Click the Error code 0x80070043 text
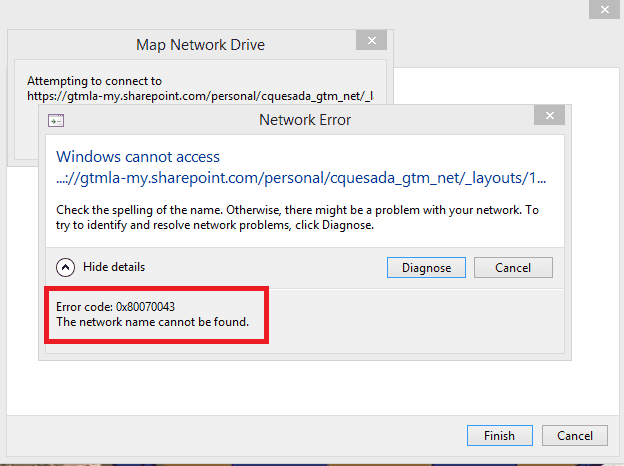 [115, 307]
